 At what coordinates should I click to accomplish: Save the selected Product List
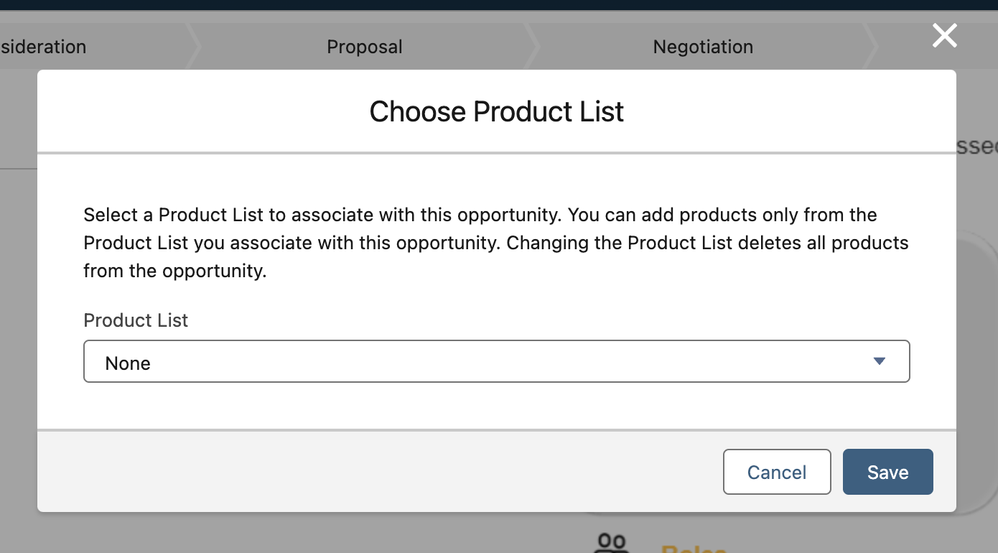click(x=888, y=472)
